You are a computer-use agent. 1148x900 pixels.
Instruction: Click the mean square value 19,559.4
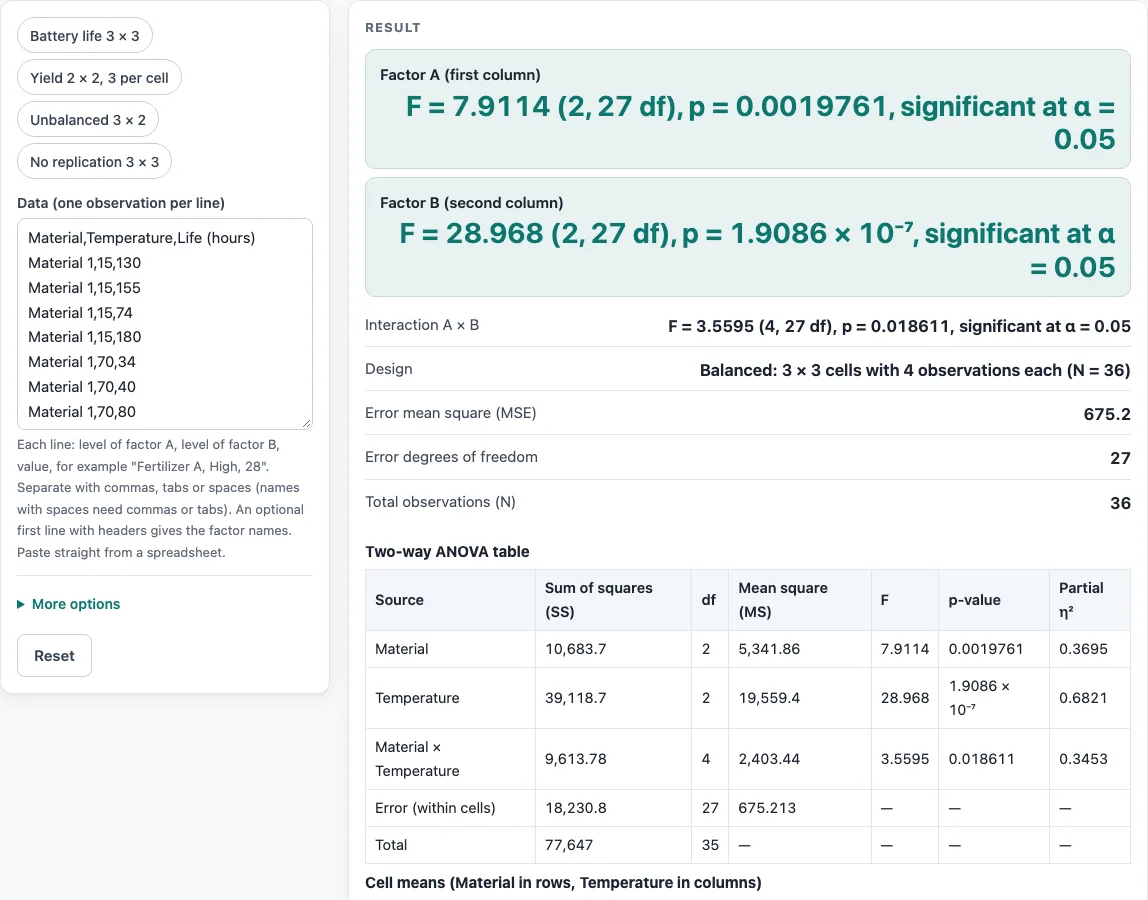(769, 698)
